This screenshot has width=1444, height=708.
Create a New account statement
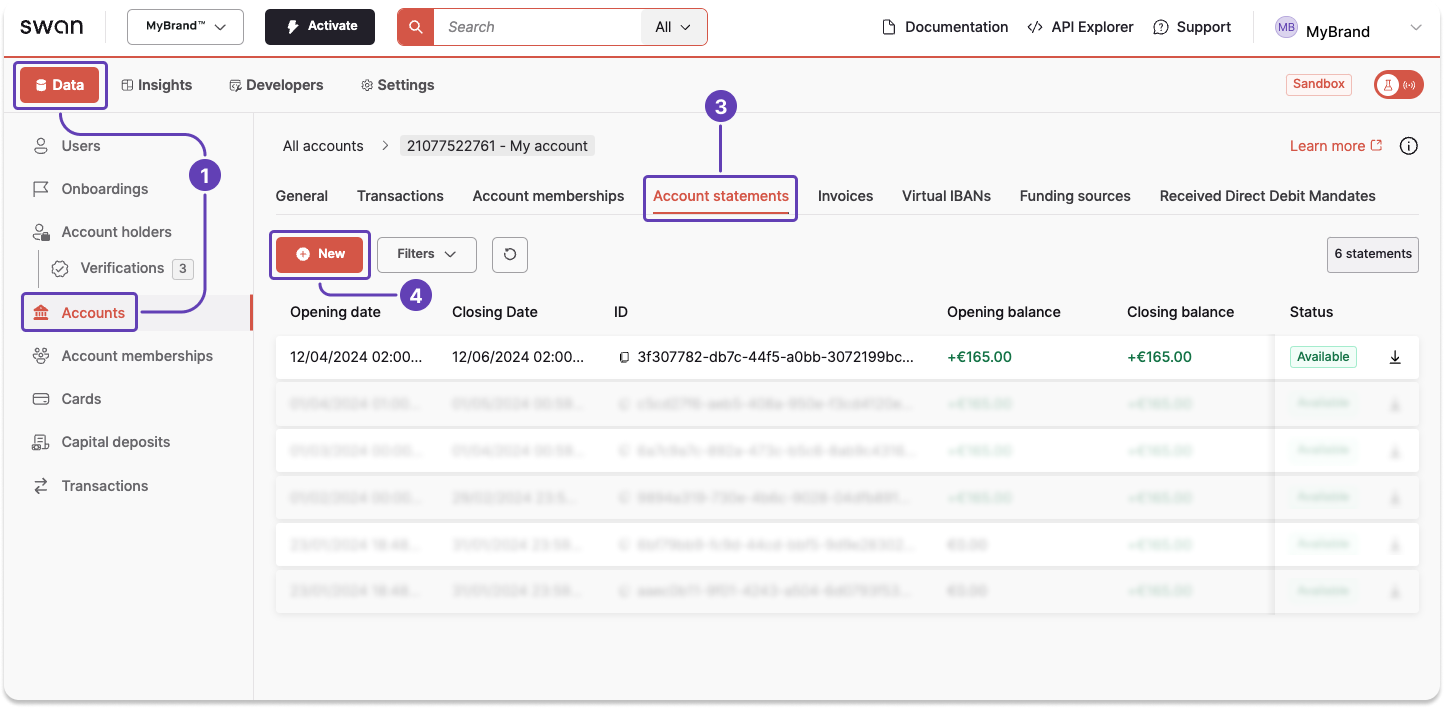[x=320, y=255]
